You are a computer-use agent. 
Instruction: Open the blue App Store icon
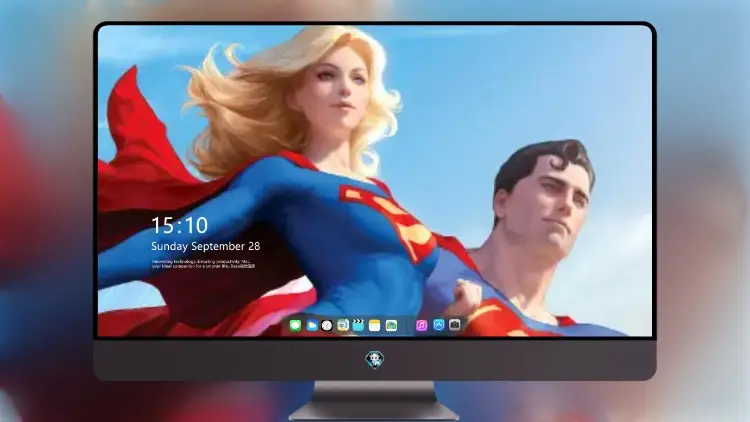[439, 325]
